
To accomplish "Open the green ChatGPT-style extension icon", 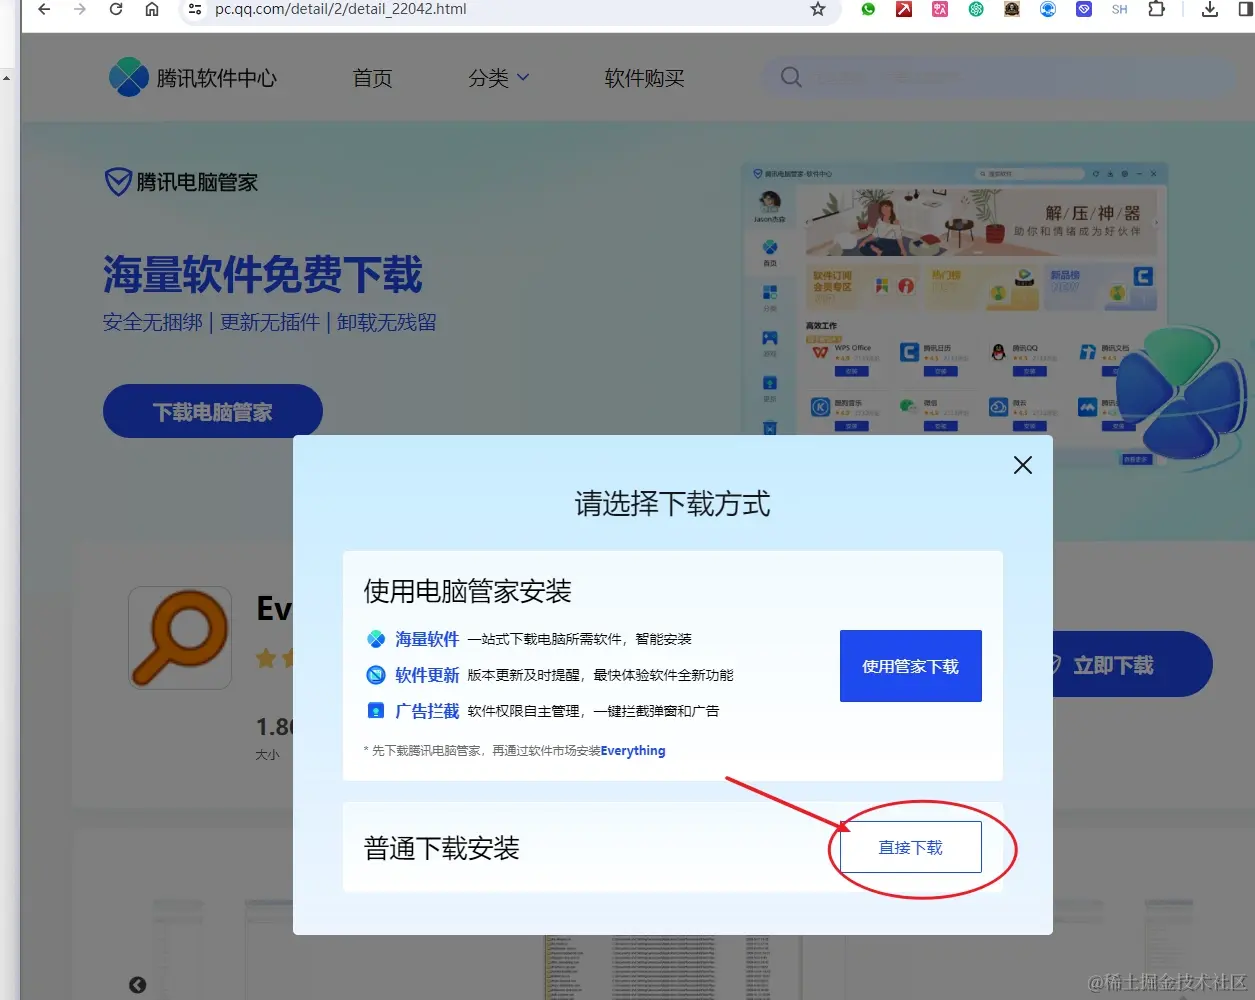I will pos(976,9).
